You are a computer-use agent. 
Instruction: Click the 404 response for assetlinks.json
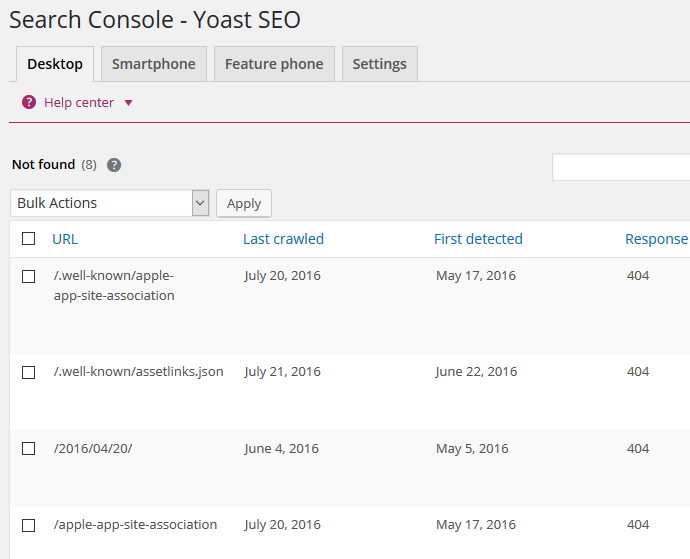pos(638,372)
